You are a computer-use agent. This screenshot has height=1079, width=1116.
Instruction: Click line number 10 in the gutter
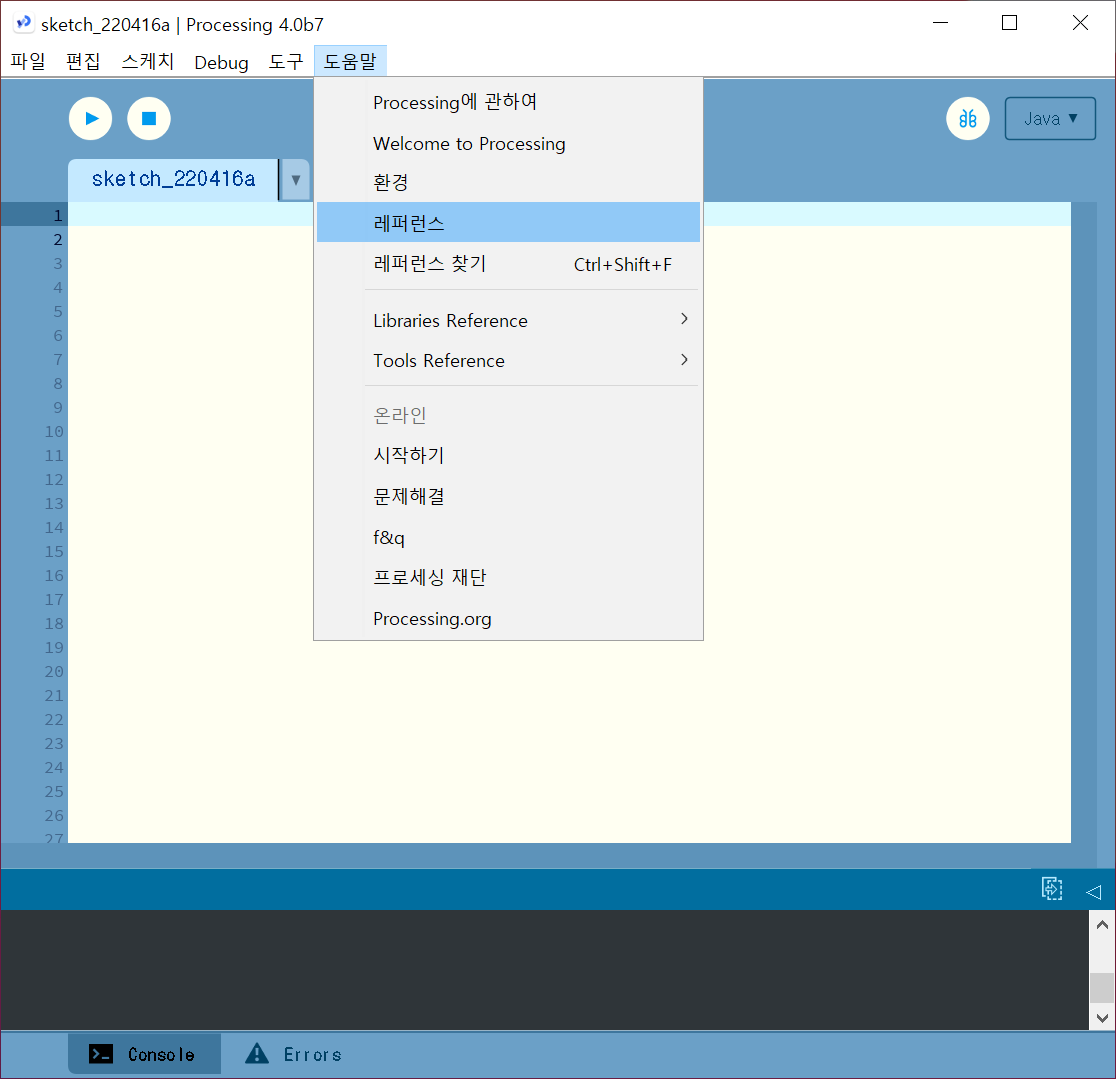coord(54,431)
